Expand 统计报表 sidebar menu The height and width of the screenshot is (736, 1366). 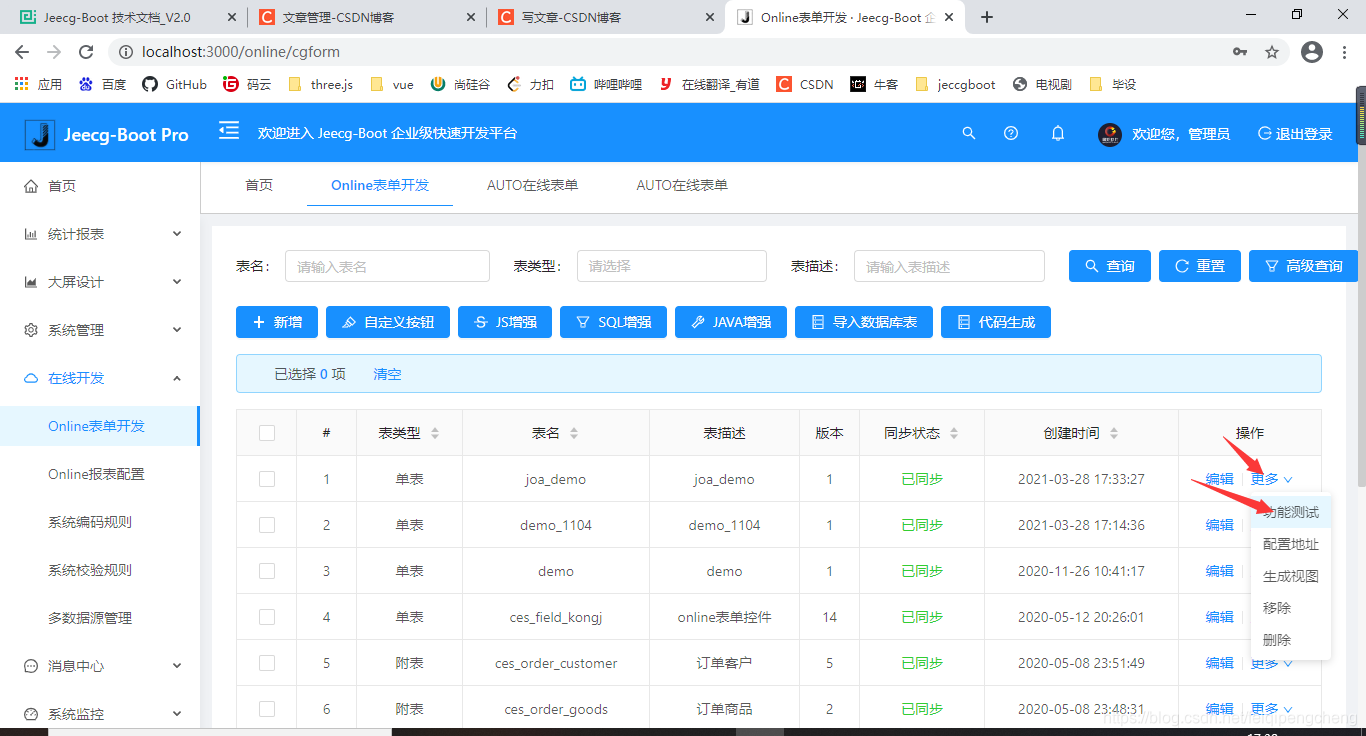point(100,234)
